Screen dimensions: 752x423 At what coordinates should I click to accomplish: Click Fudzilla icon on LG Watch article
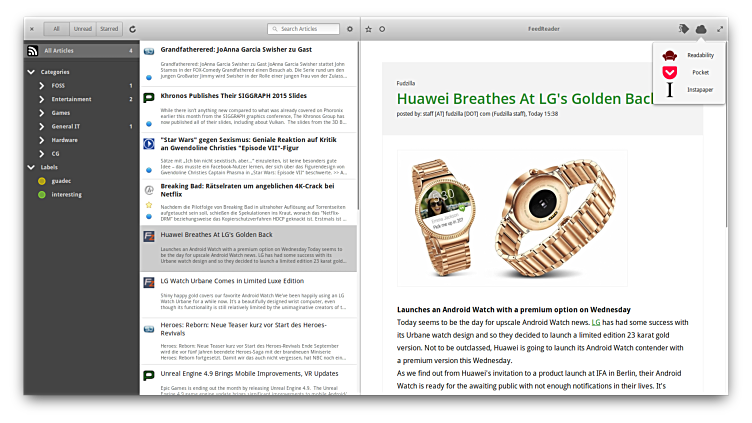coord(149,282)
